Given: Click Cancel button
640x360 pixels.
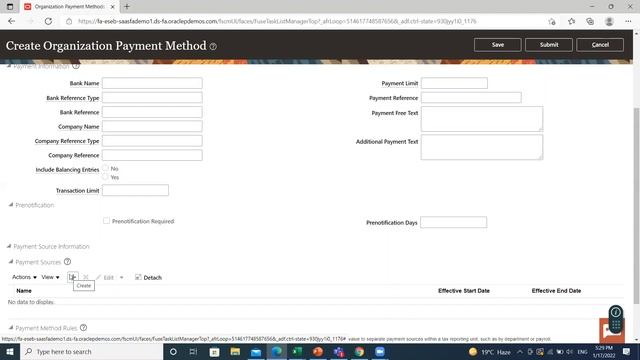Looking at the screenshot, I should [600, 45].
